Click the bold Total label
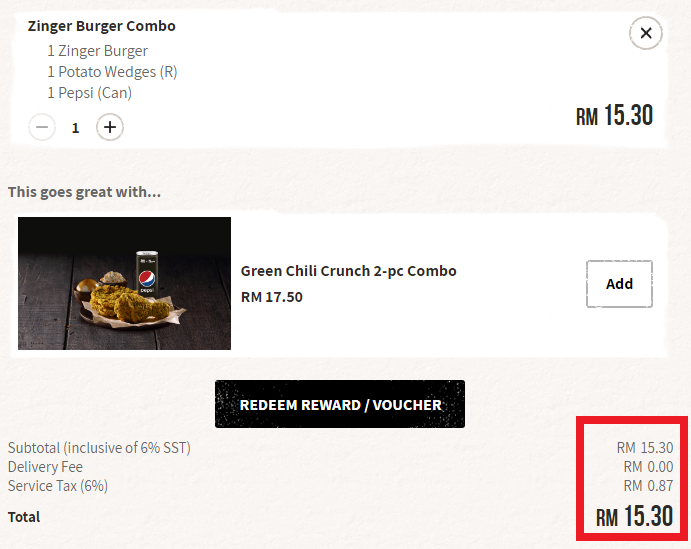Screen dimensions: 691x549 pos(24,517)
